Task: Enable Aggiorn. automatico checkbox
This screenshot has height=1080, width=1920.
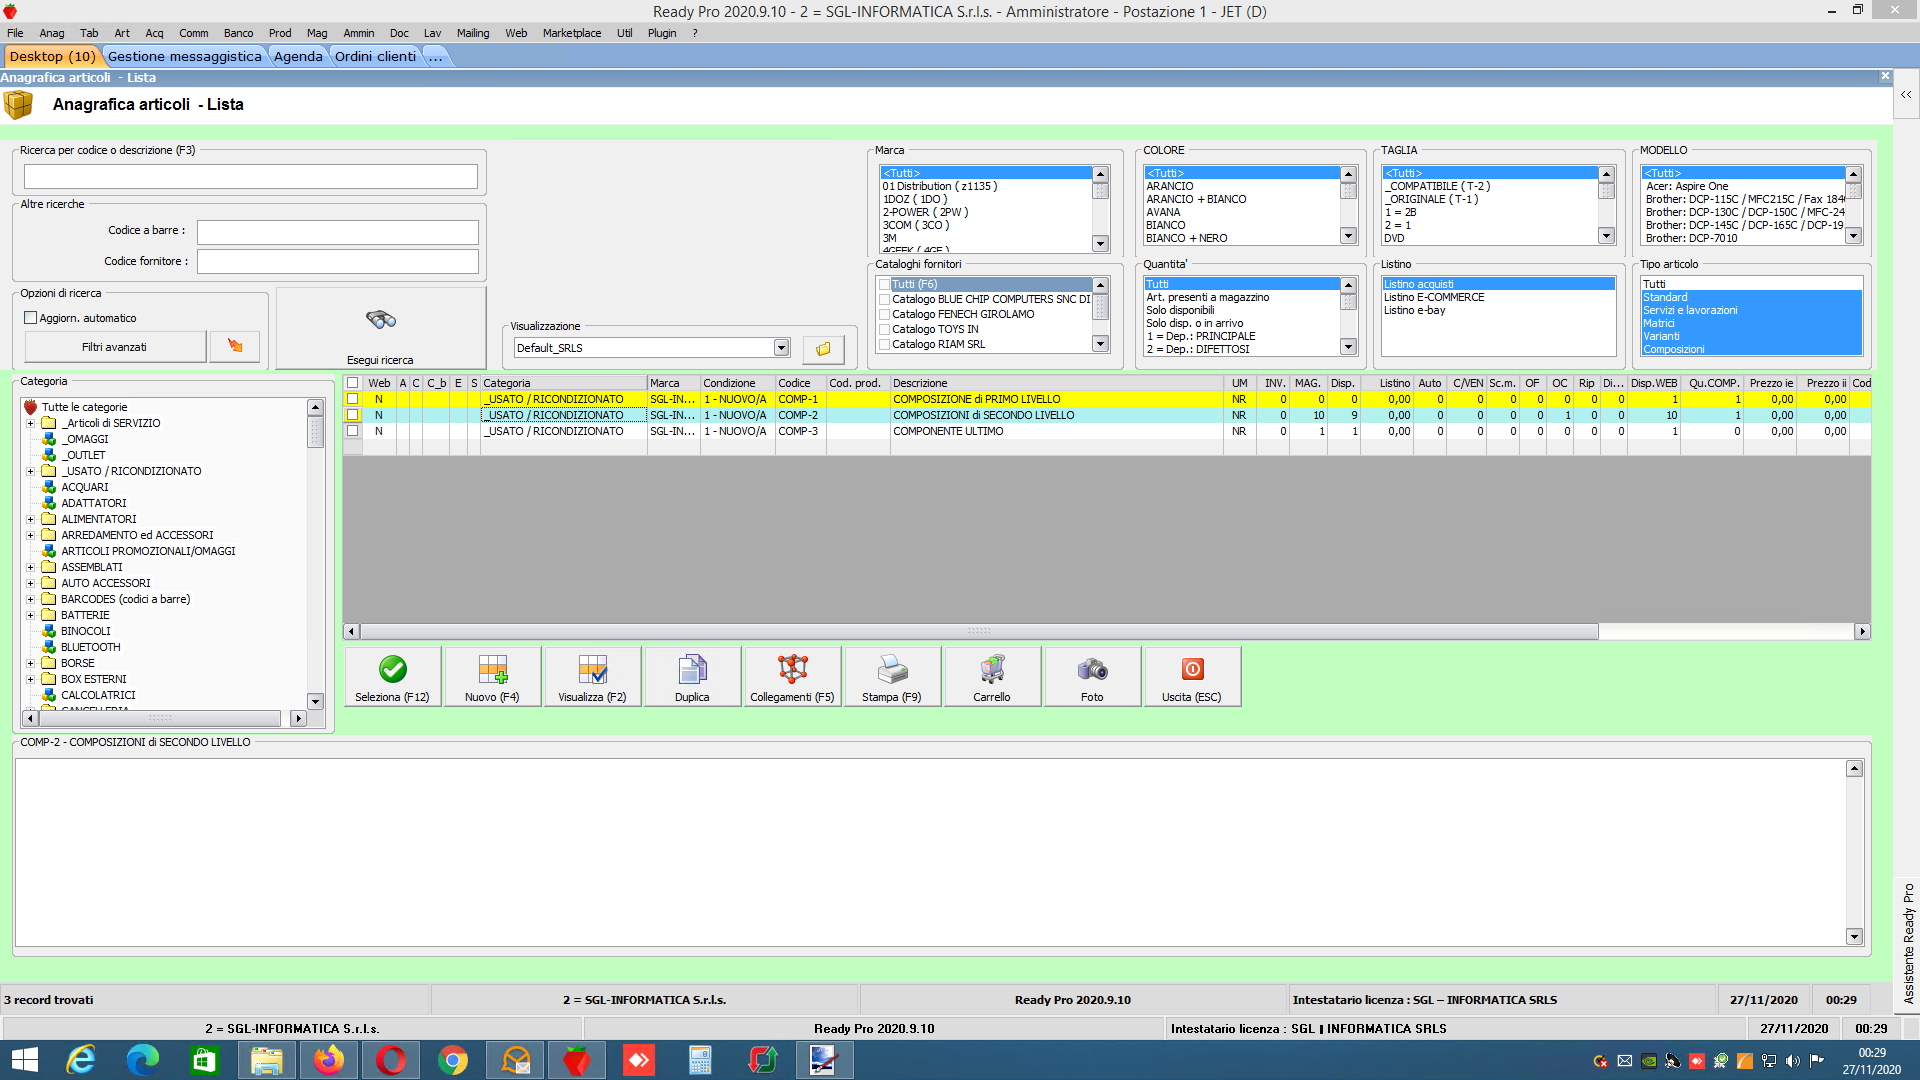Action: [30, 318]
